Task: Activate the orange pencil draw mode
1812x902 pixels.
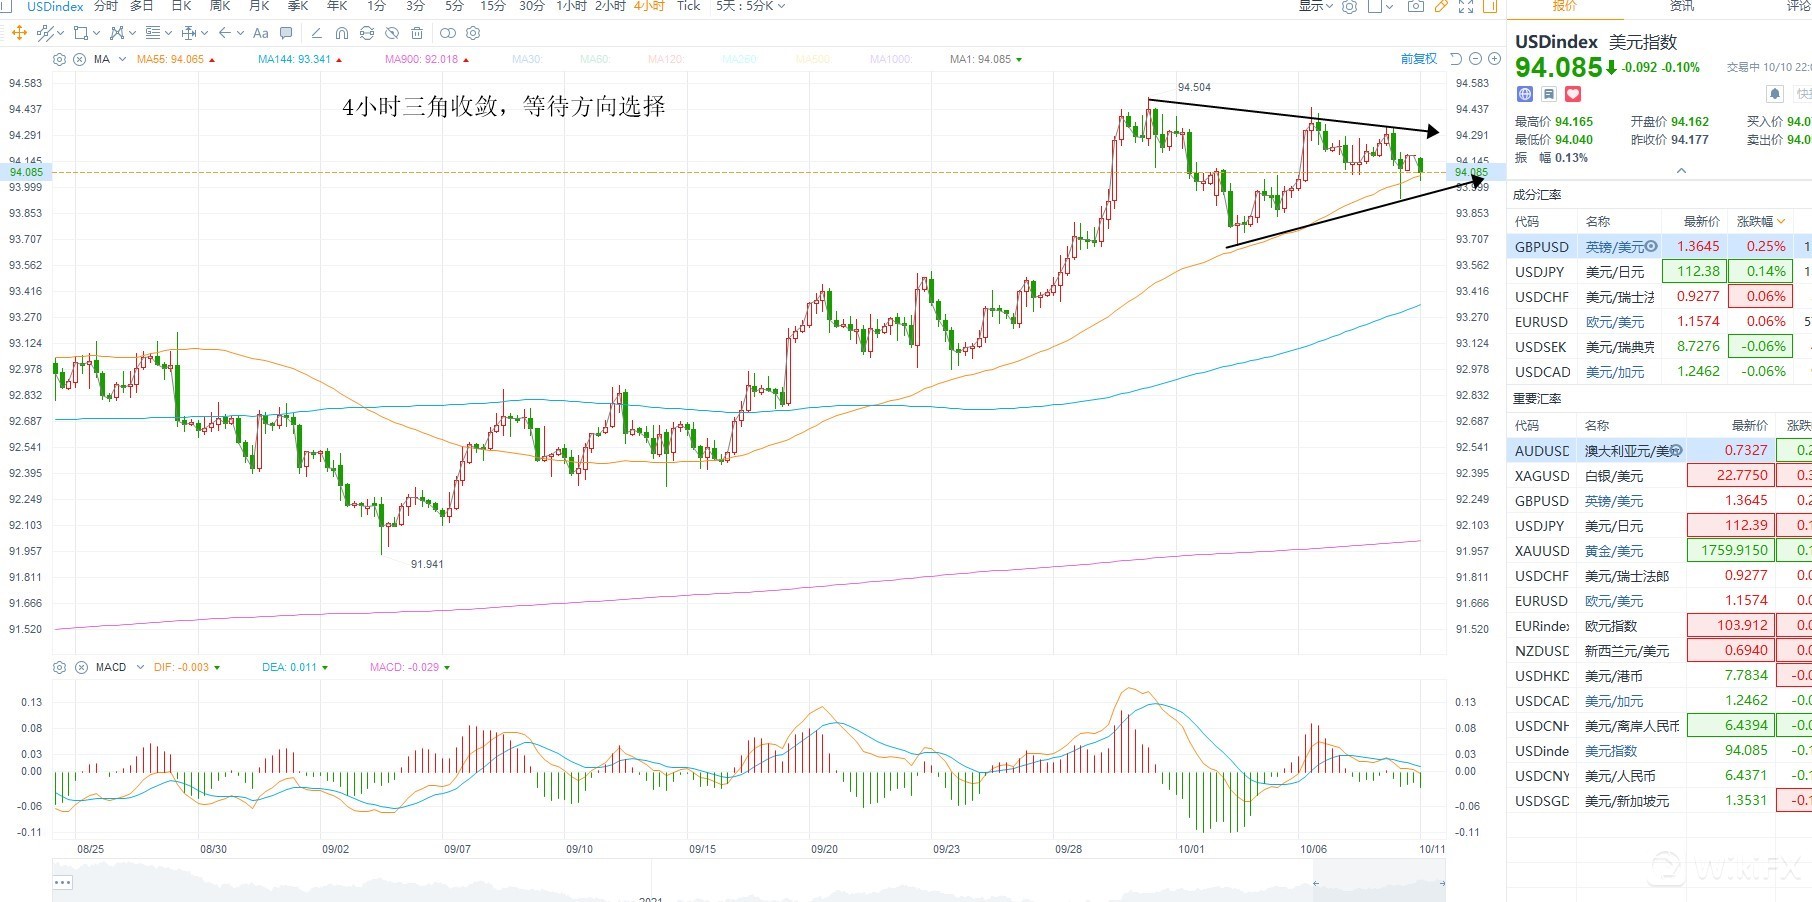Action: [x=1441, y=6]
